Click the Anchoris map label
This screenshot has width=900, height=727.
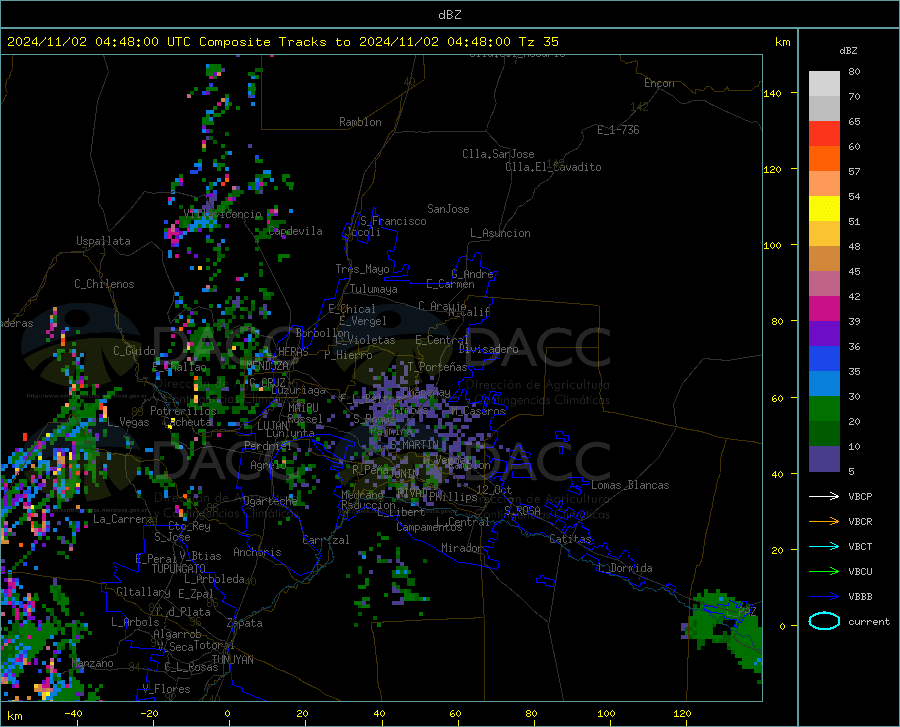(x=257, y=552)
